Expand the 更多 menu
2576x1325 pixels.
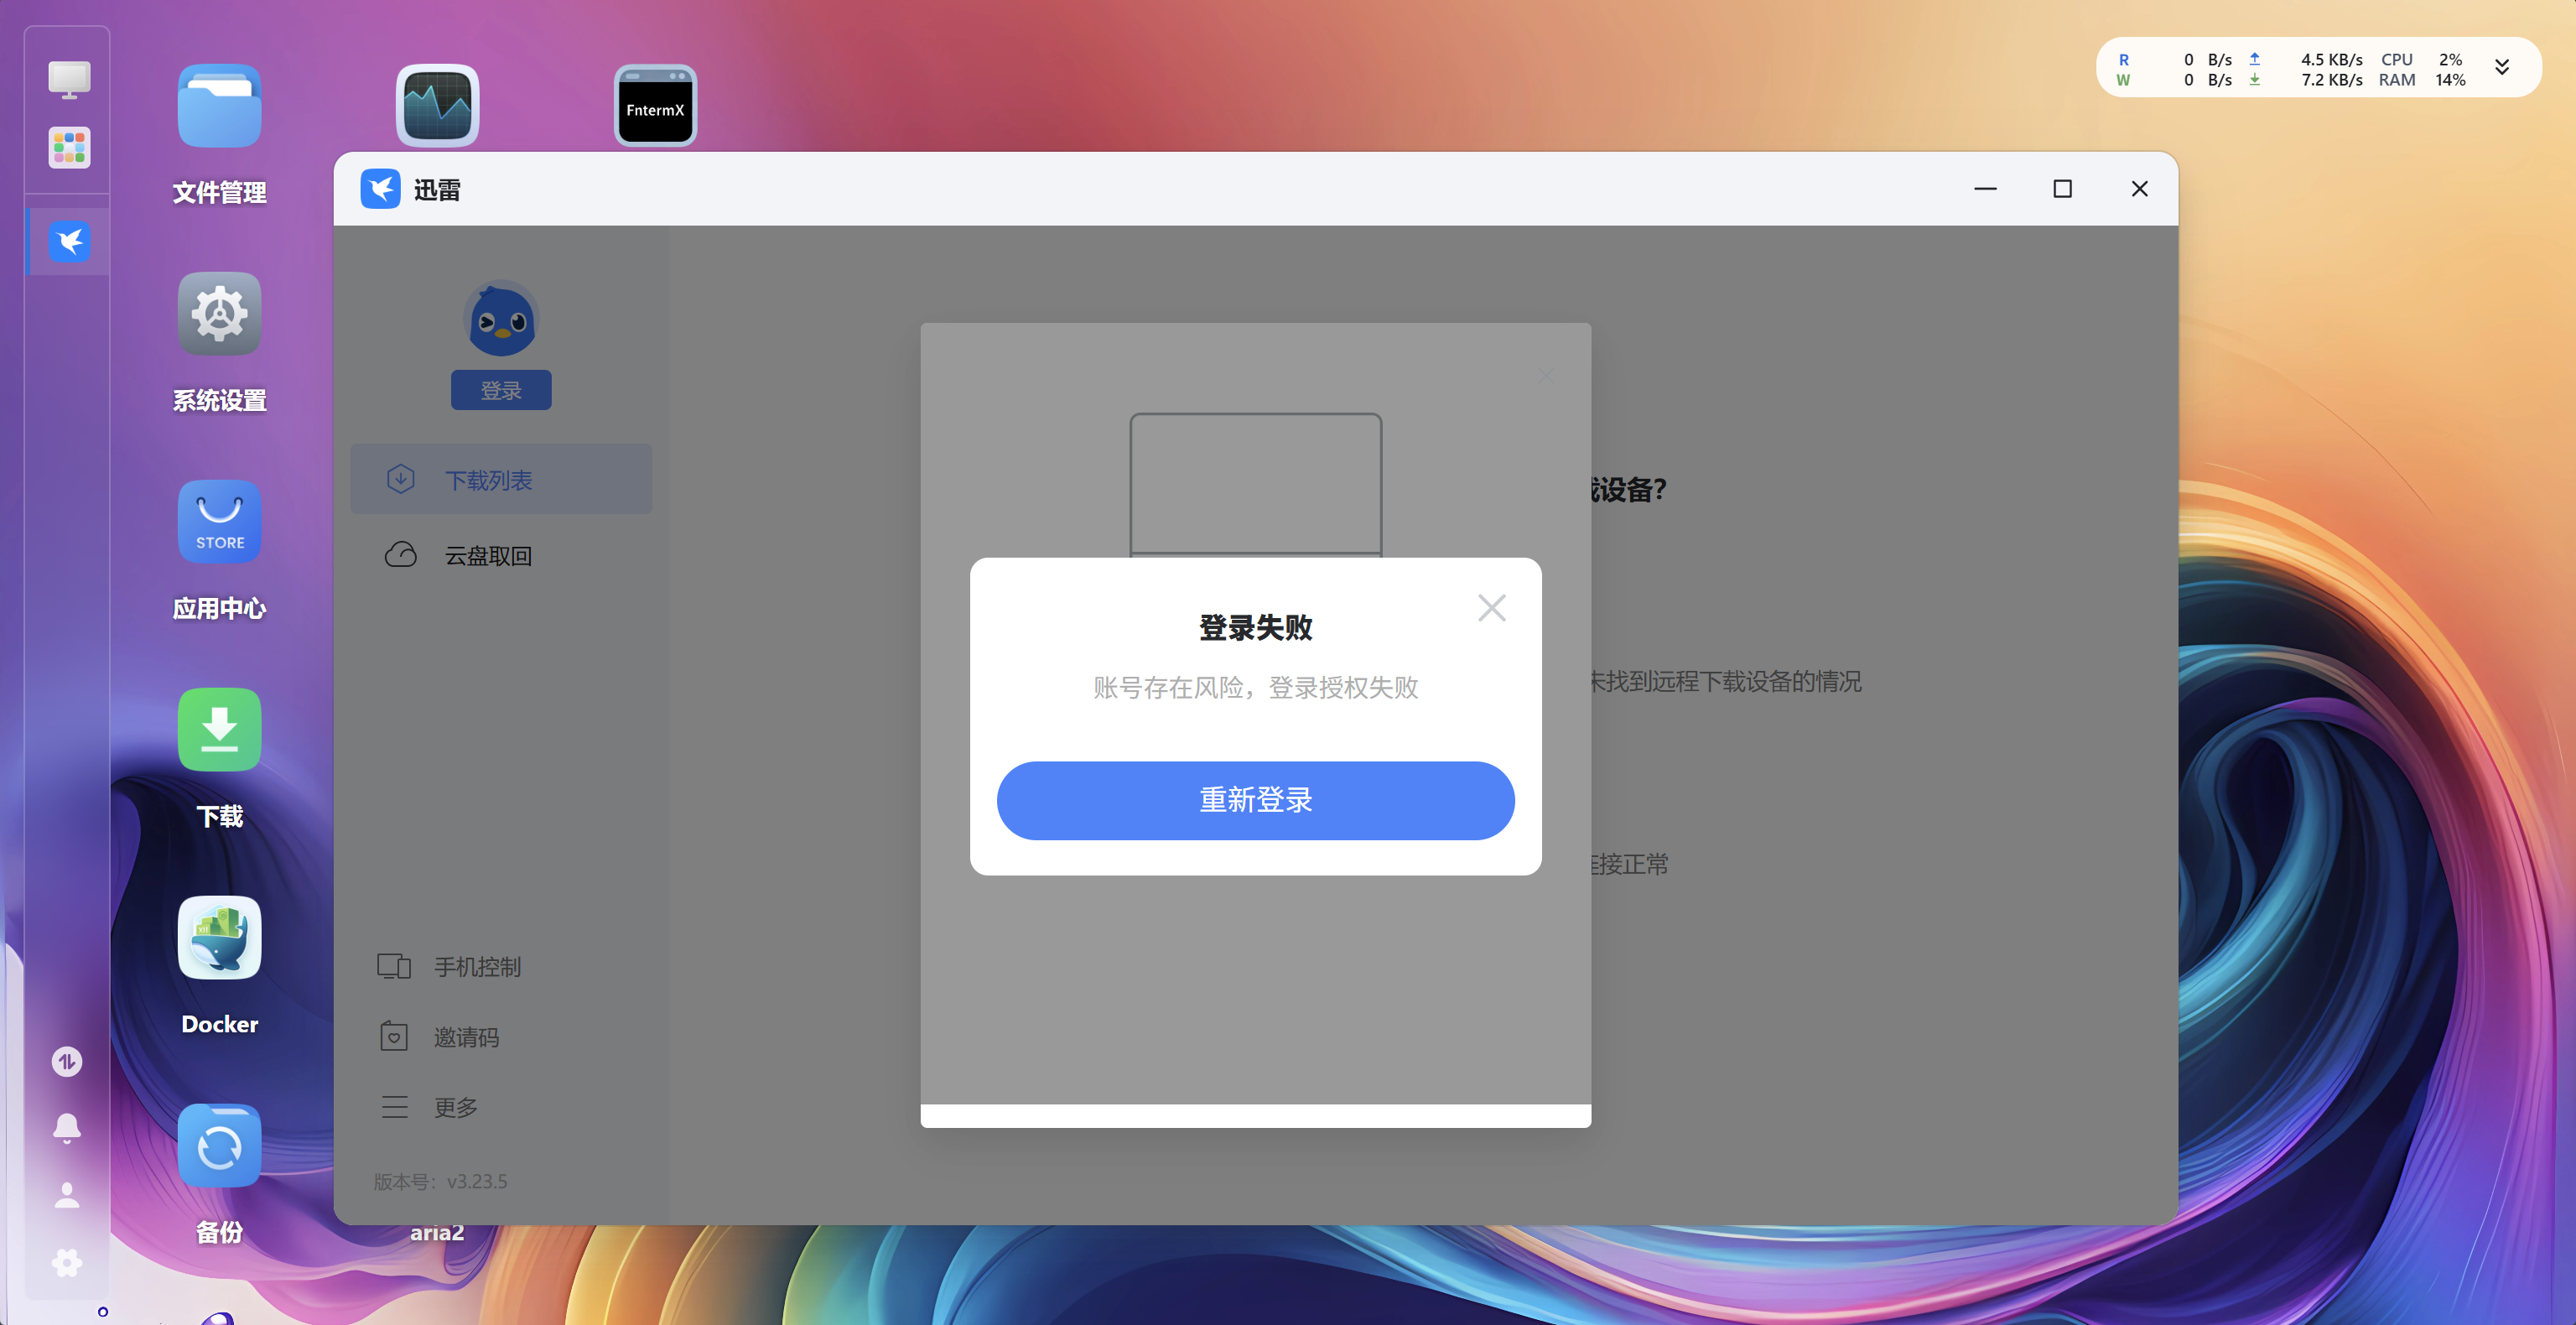pos(455,1107)
